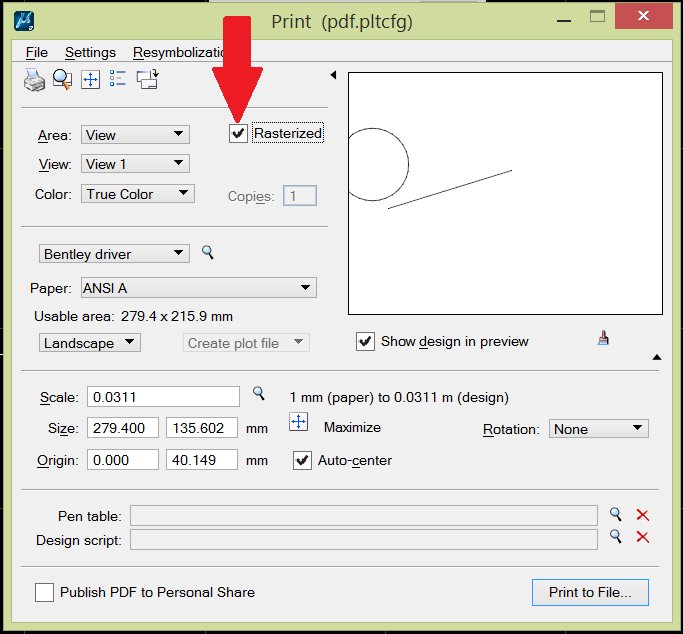
Task: Toggle Show design in preview checkbox
Action: coord(365,341)
